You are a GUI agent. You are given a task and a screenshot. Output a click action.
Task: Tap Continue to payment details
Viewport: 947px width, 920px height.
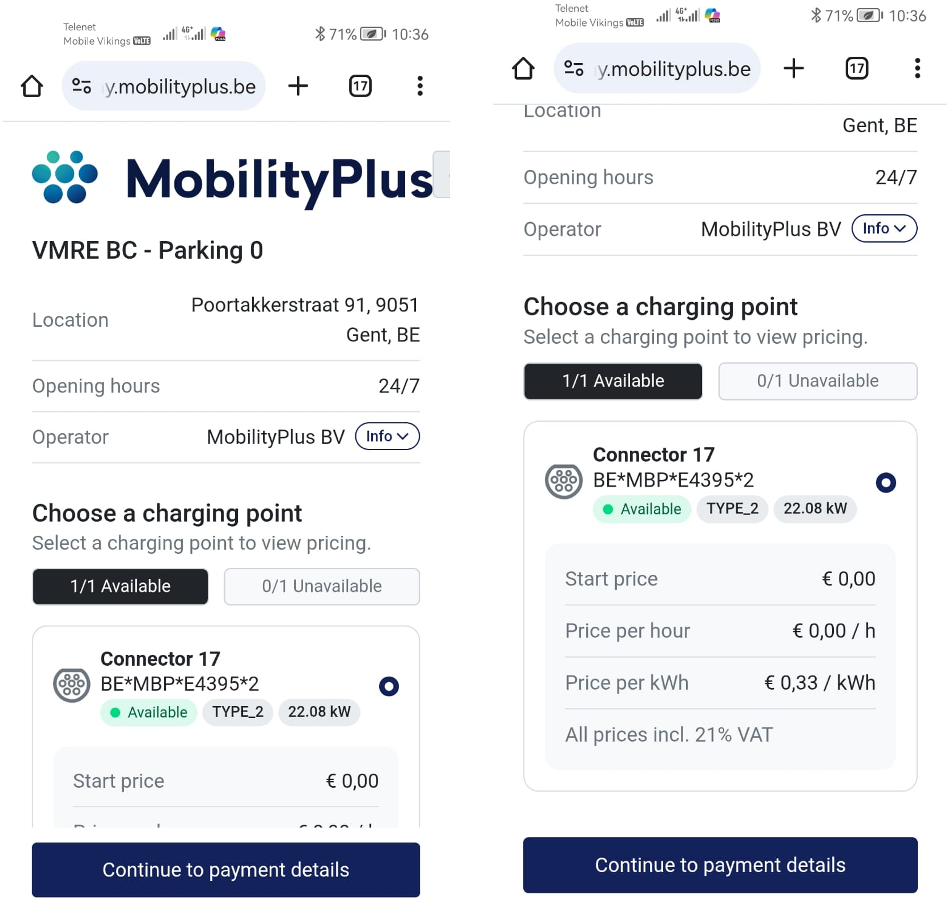point(225,870)
